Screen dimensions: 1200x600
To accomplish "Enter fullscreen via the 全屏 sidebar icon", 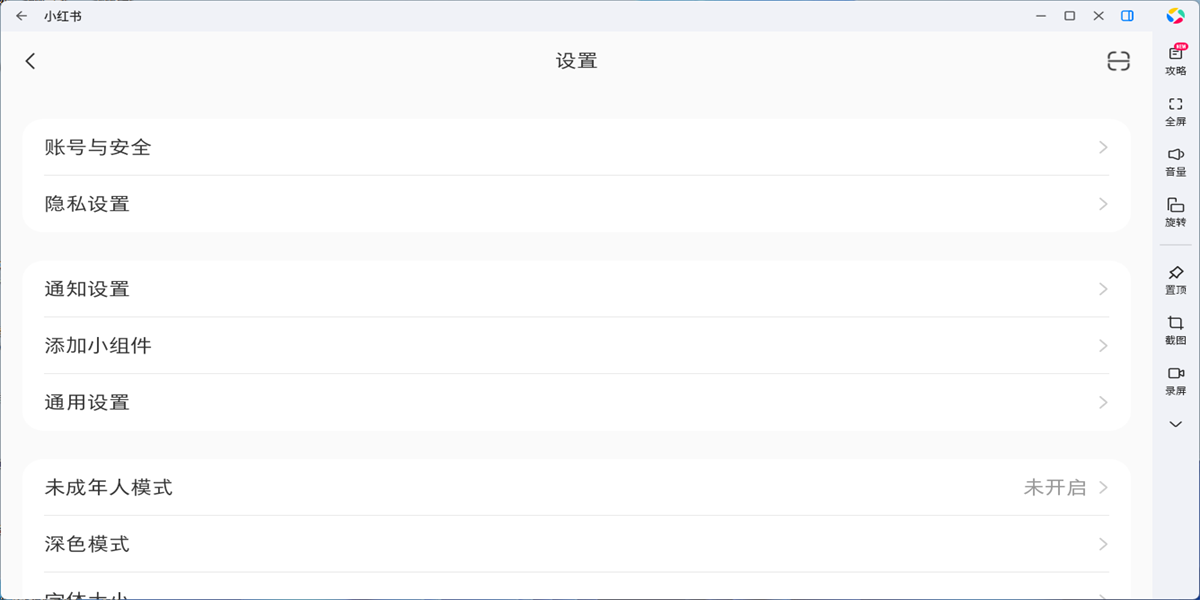I will 1175,110.
